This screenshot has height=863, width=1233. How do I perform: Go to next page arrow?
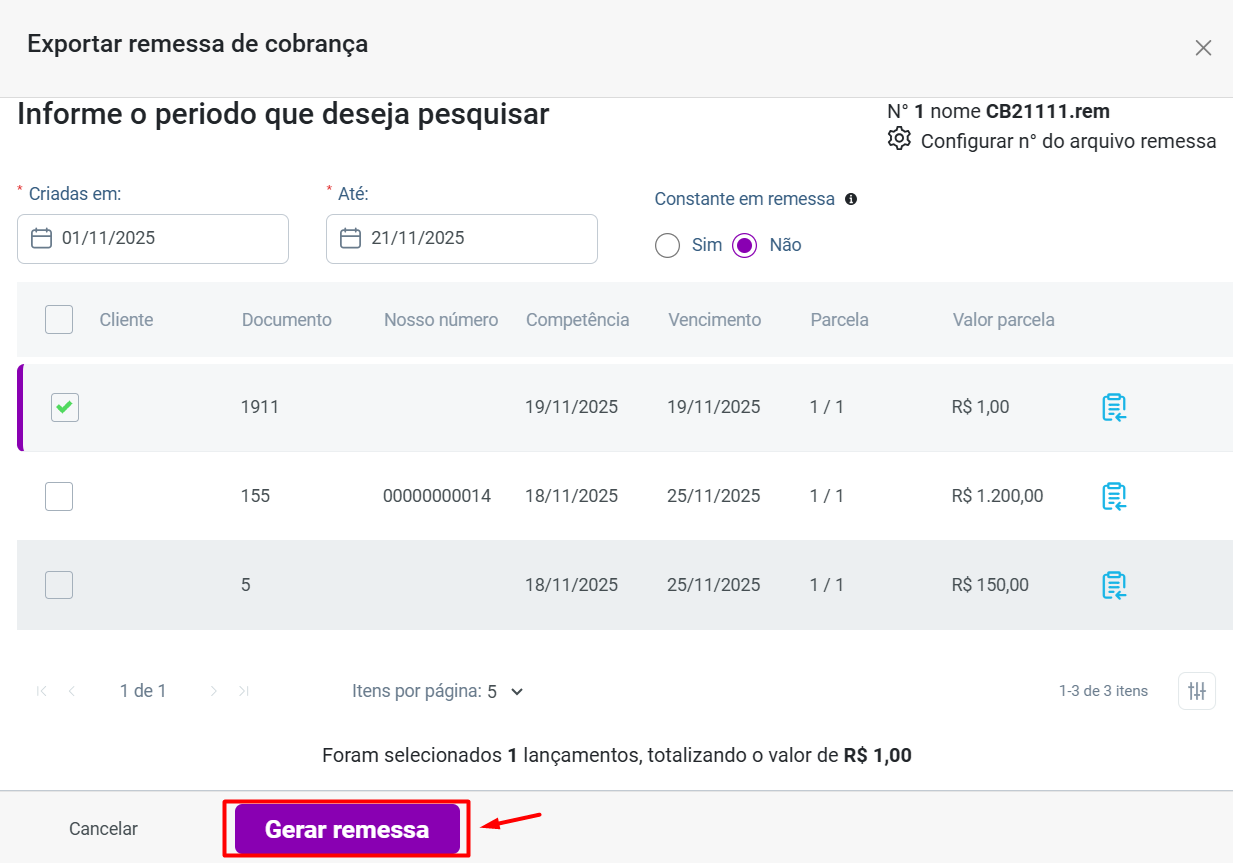point(213,691)
